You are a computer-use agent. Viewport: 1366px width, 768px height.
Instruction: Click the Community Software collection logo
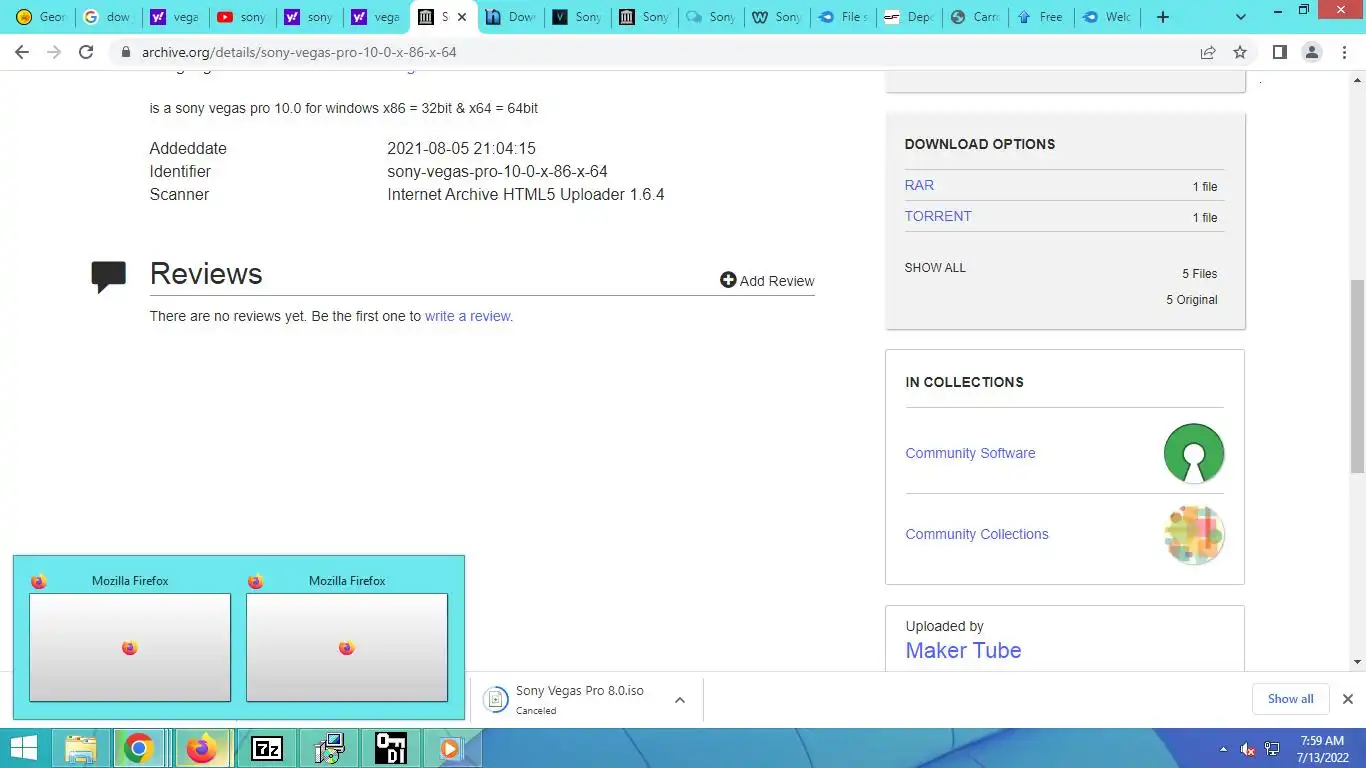1194,453
